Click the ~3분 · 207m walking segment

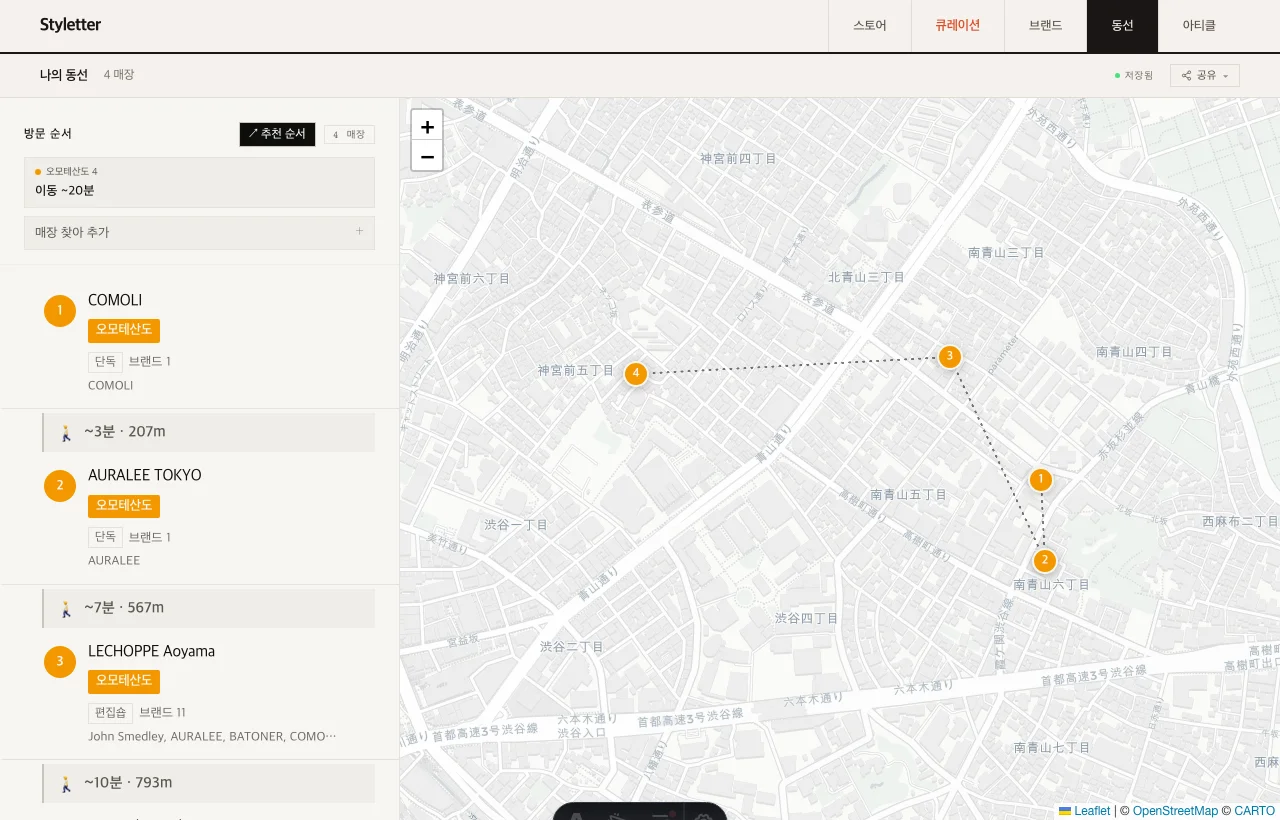(209, 432)
